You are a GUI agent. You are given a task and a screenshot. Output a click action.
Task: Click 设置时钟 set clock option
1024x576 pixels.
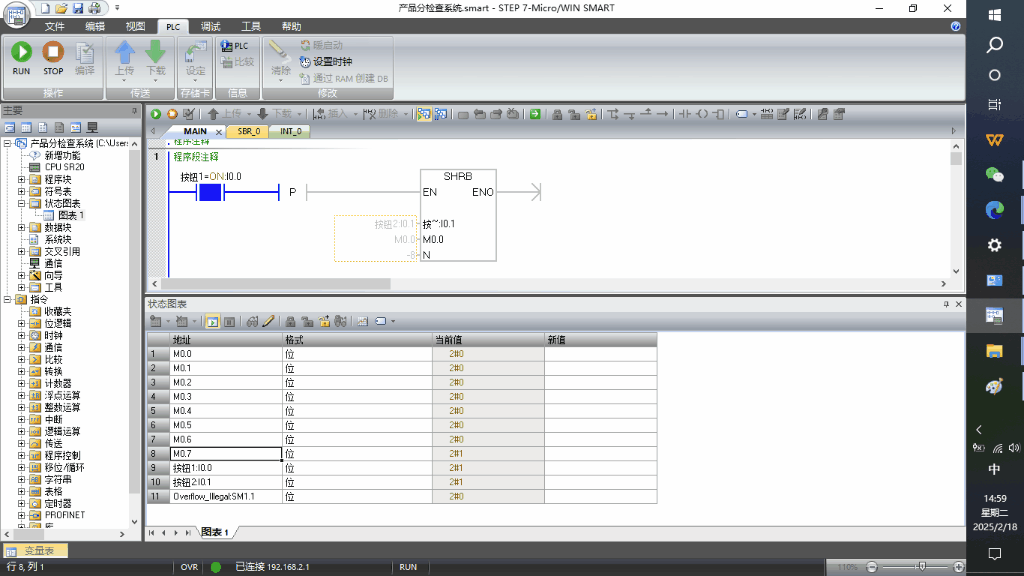coord(326,61)
